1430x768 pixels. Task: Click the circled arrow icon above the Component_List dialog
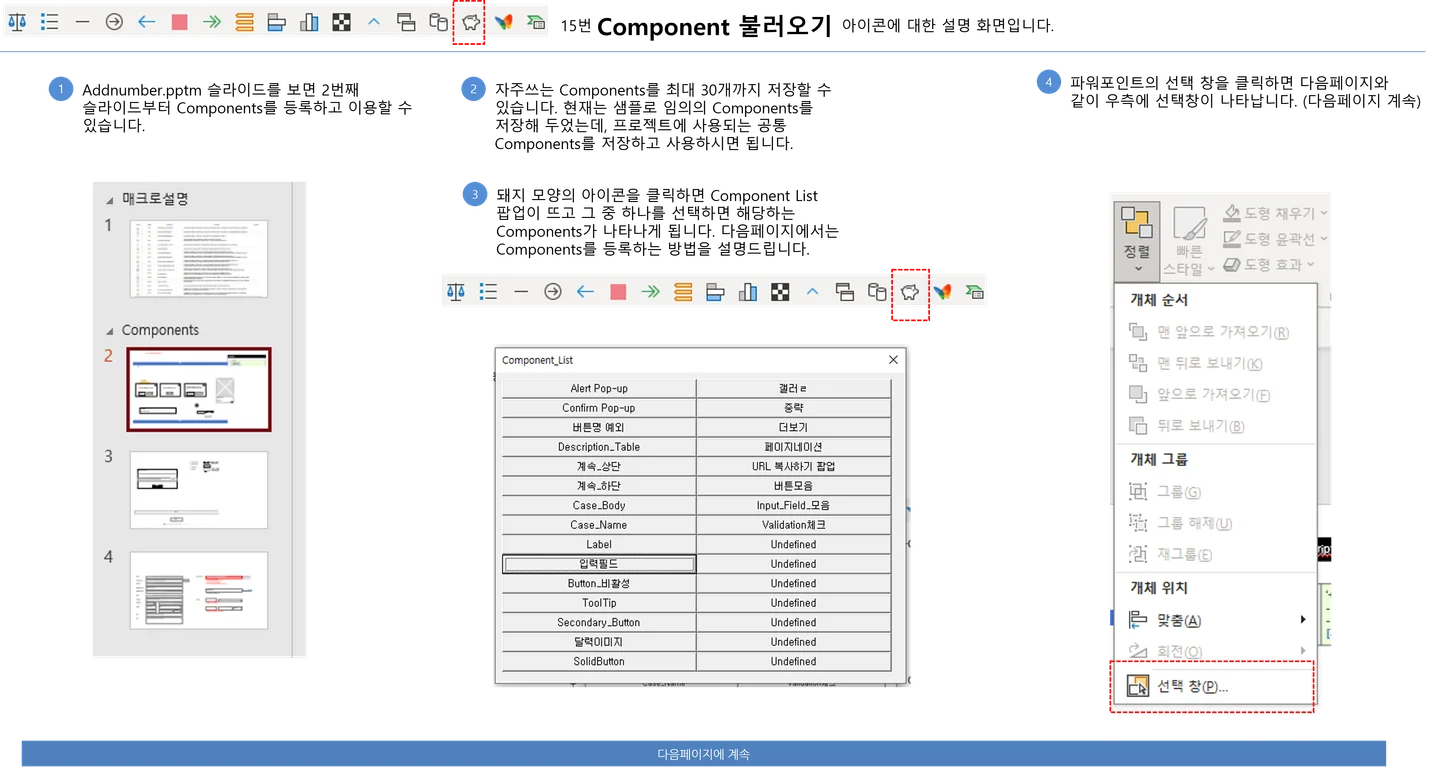point(553,292)
